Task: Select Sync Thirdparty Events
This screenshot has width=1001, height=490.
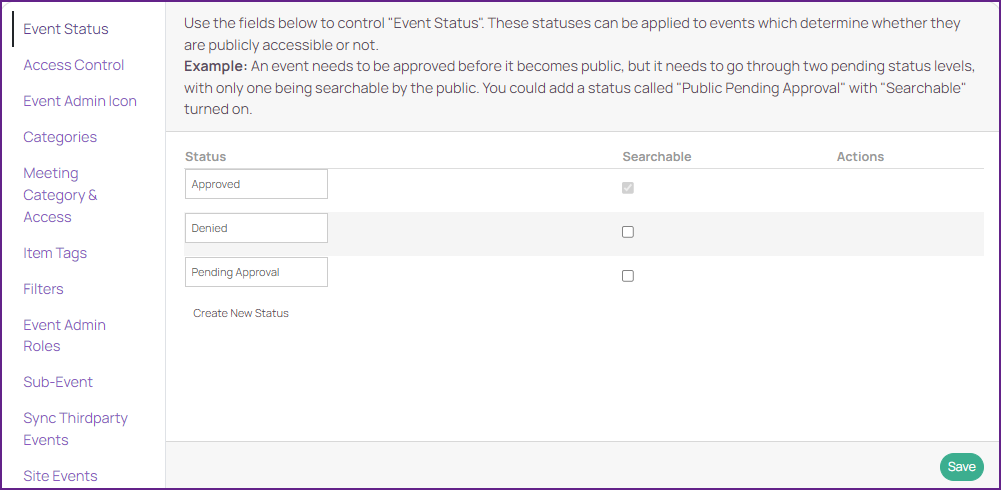Action: pyautogui.click(x=75, y=429)
